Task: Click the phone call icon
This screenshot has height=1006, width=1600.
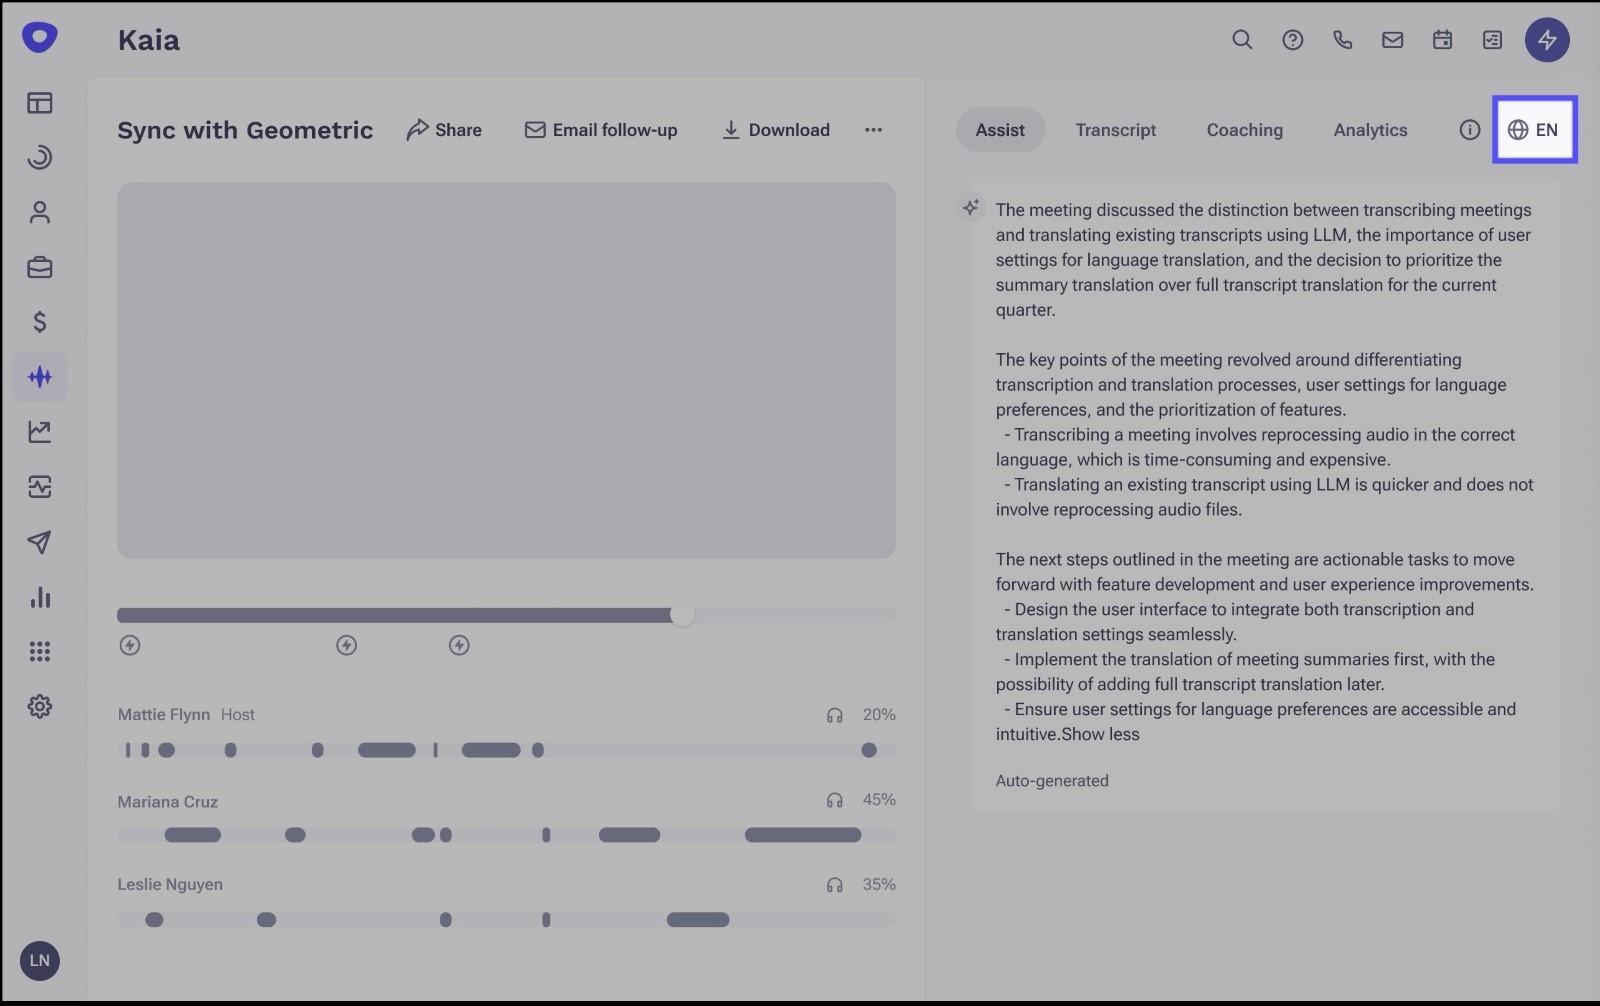Action: click(1342, 40)
